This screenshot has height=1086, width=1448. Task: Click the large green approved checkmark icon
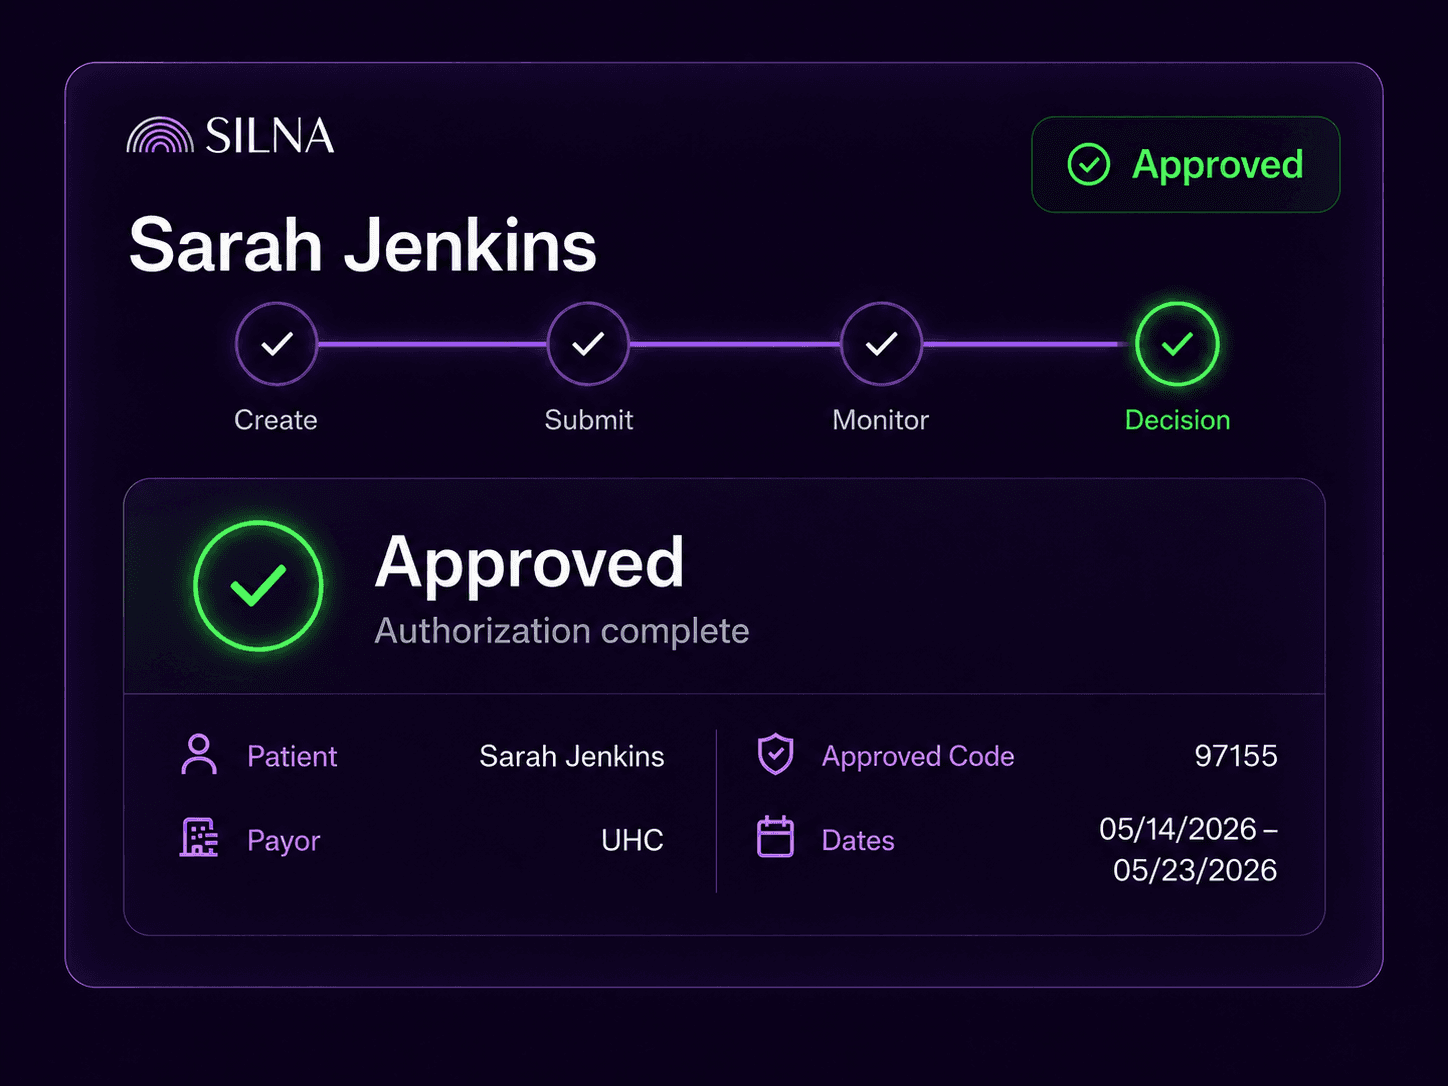pos(258,586)
